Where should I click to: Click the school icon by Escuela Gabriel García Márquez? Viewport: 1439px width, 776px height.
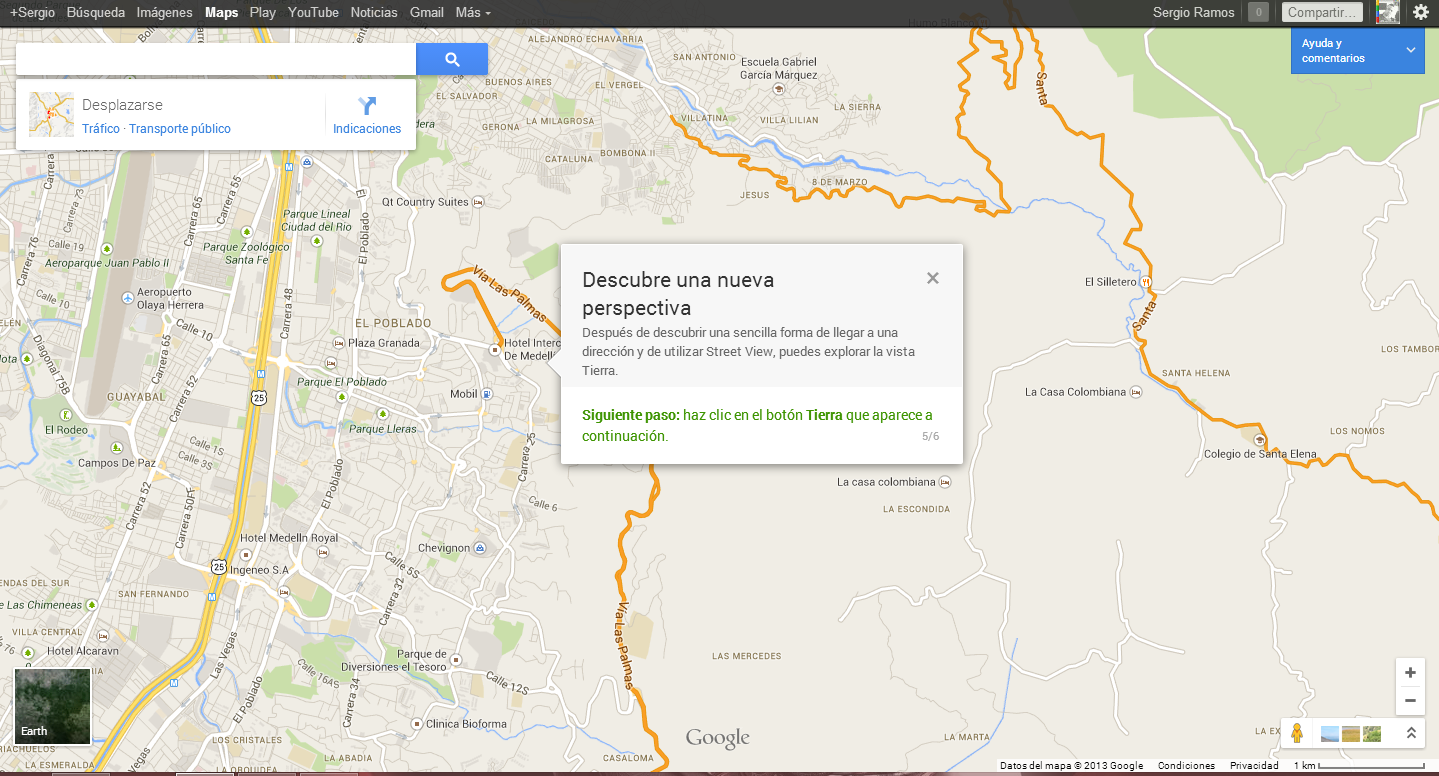coord(779,89)
